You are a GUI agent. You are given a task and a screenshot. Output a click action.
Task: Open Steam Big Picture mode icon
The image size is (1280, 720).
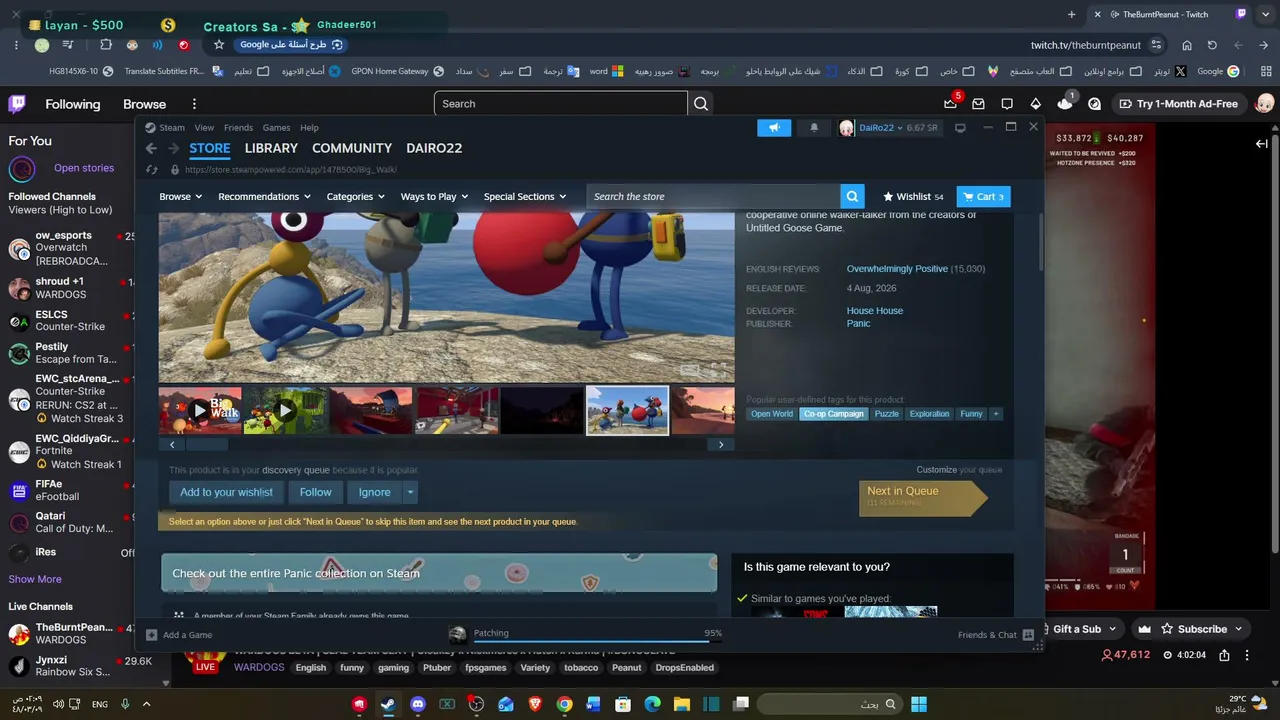tap(961, 128)
